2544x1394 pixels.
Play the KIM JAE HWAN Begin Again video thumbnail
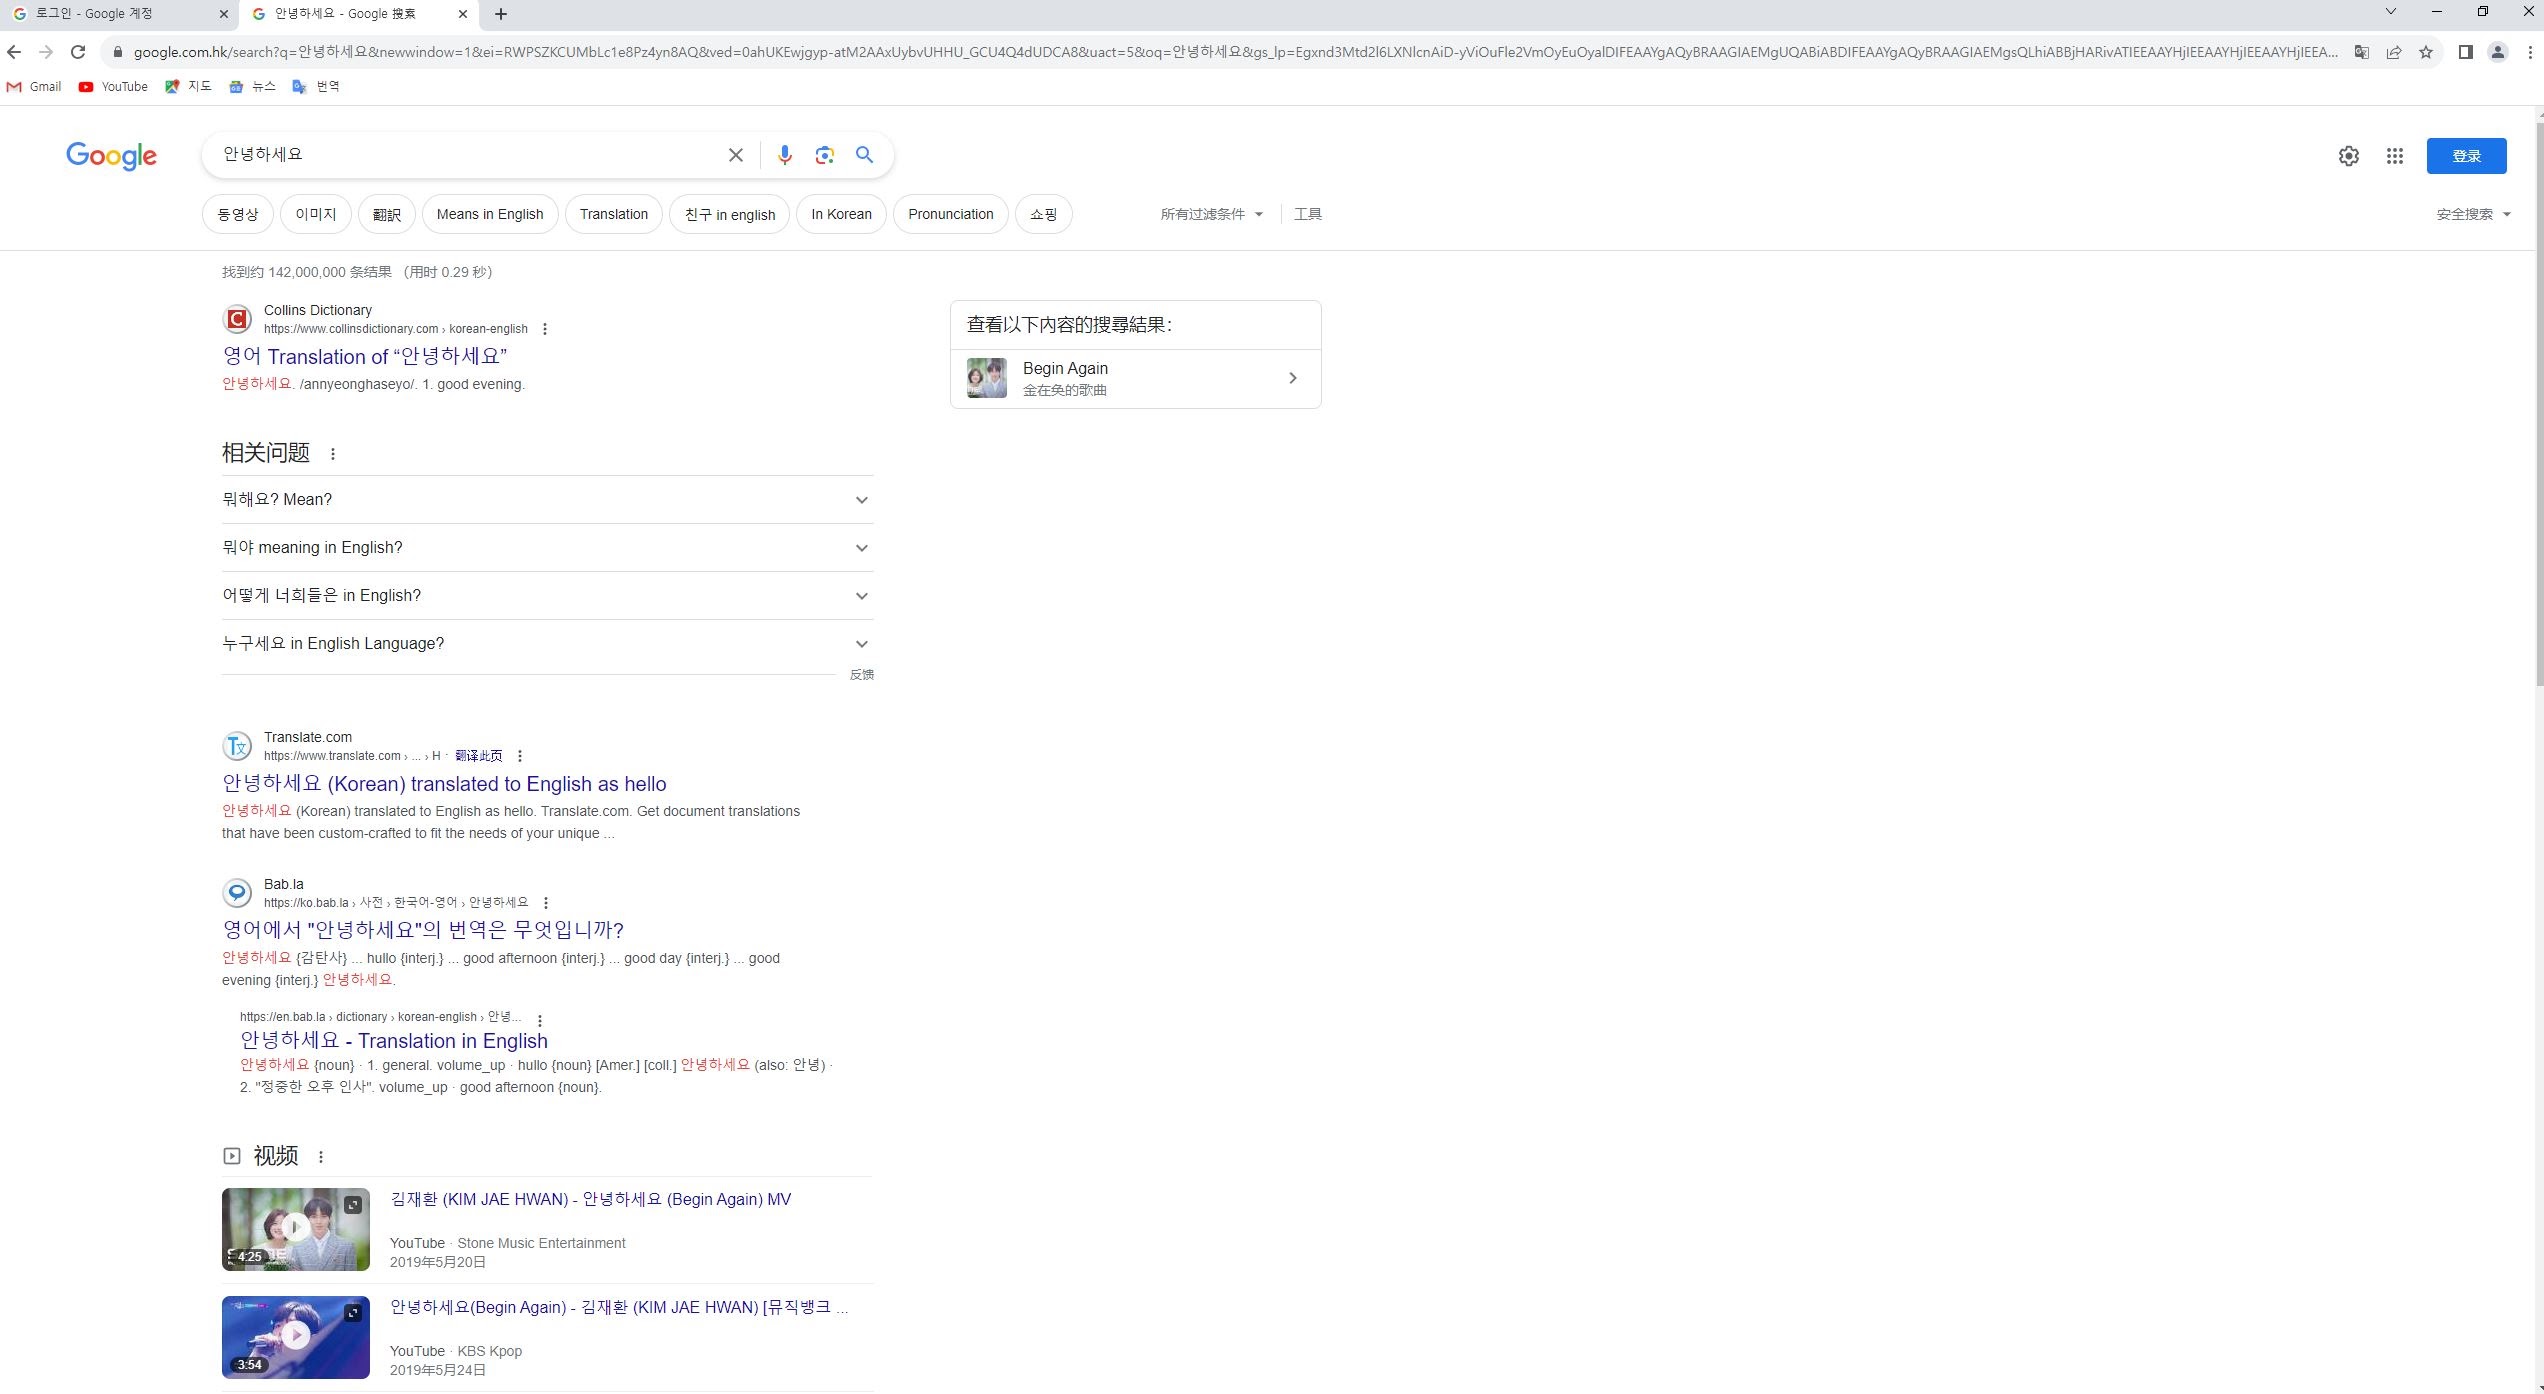click(x=295, y=1228)
